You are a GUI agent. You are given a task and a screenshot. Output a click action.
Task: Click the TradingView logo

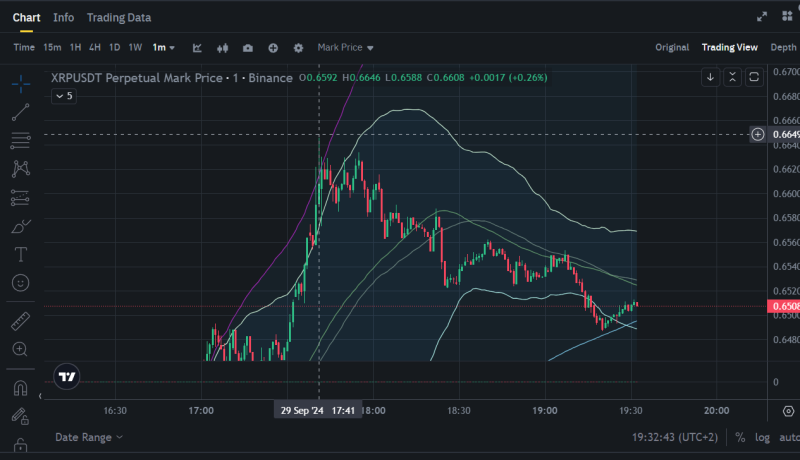click(x=67, y=376)
